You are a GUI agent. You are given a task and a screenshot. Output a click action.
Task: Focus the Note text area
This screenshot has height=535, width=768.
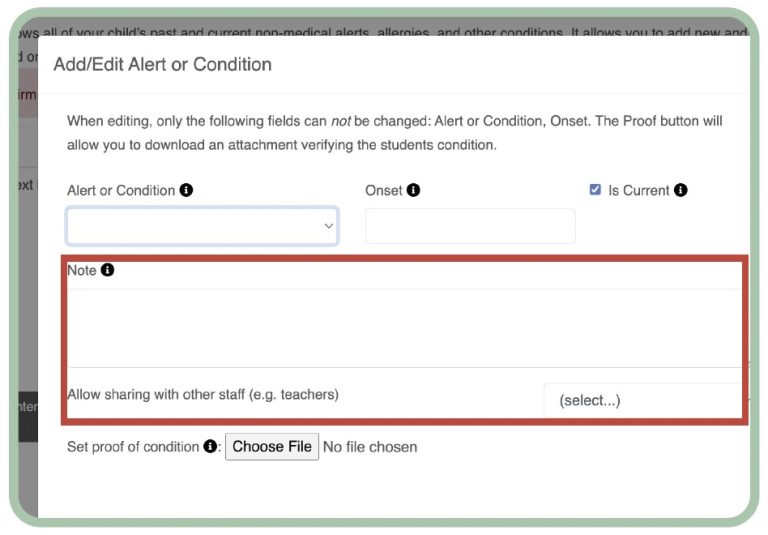pos(405,327)
